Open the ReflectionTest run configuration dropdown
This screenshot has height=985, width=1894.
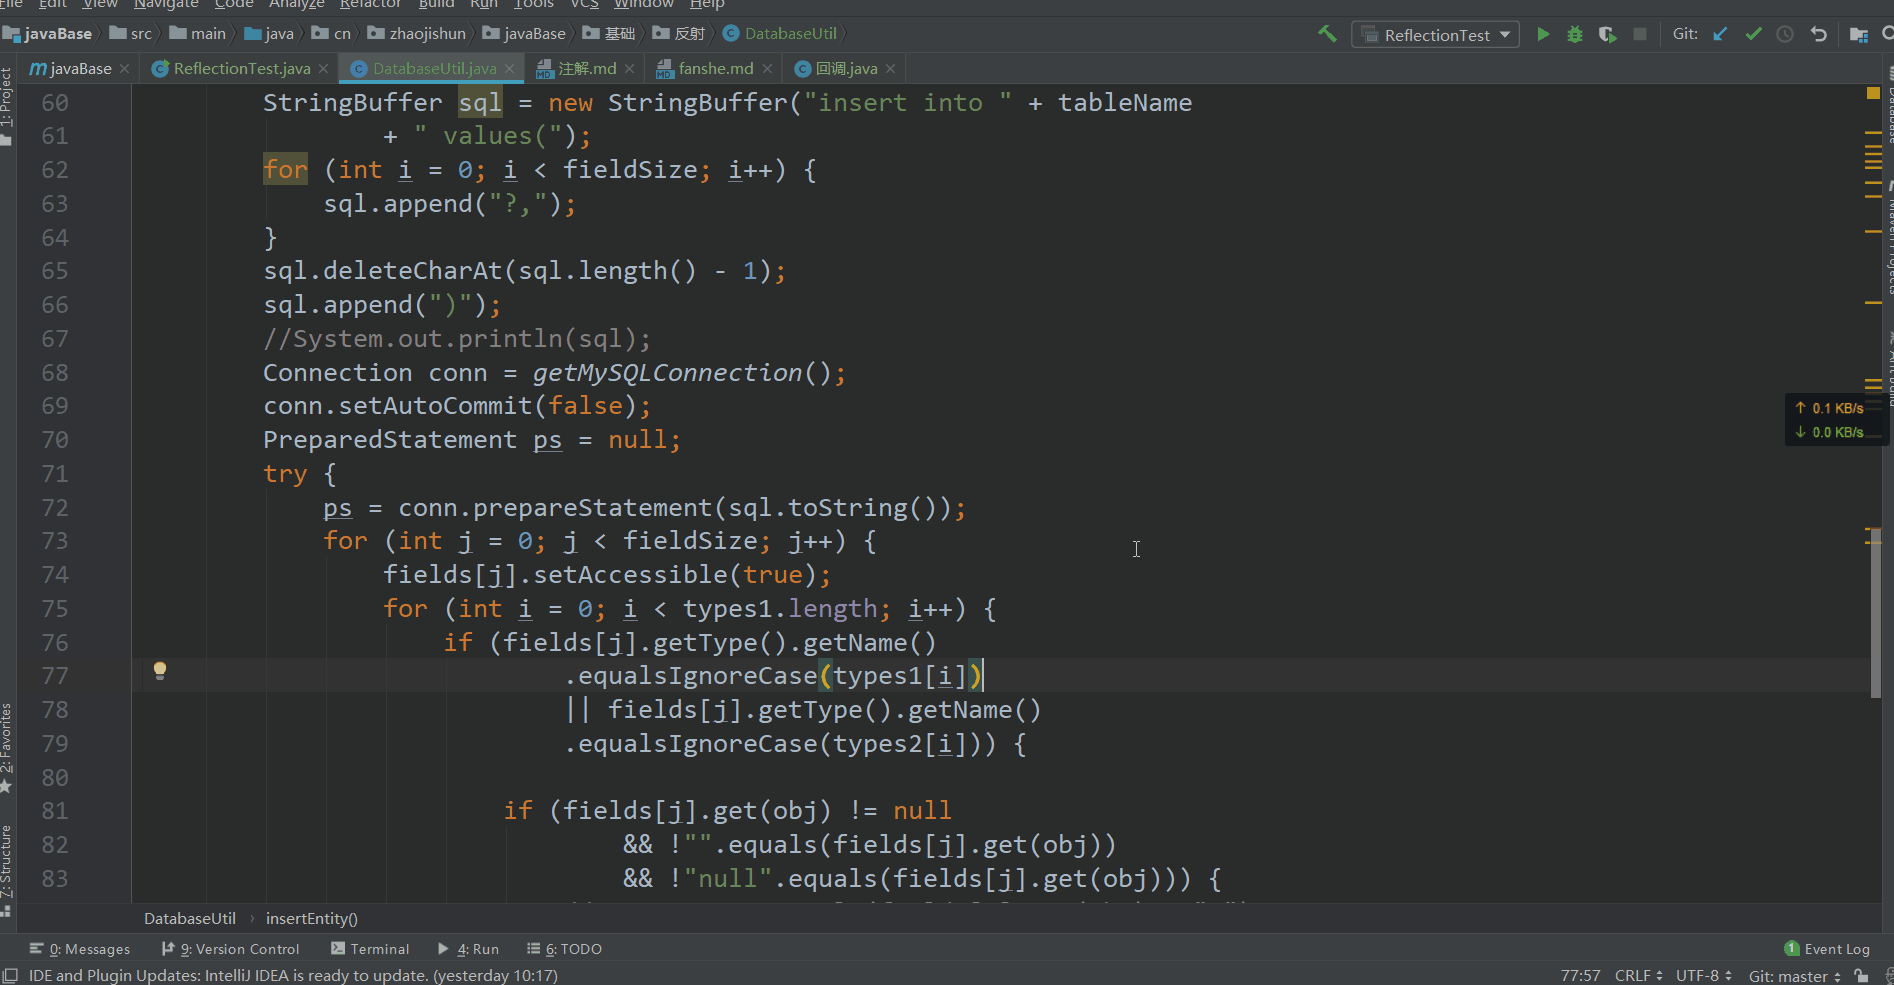click(1436, 35)
